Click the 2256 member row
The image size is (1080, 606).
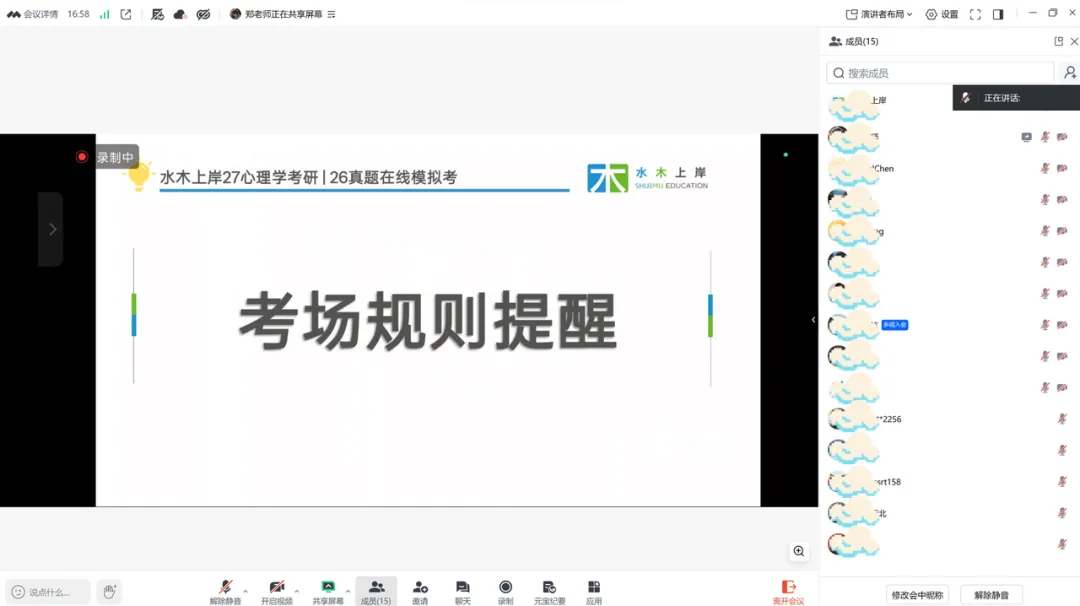949,419
